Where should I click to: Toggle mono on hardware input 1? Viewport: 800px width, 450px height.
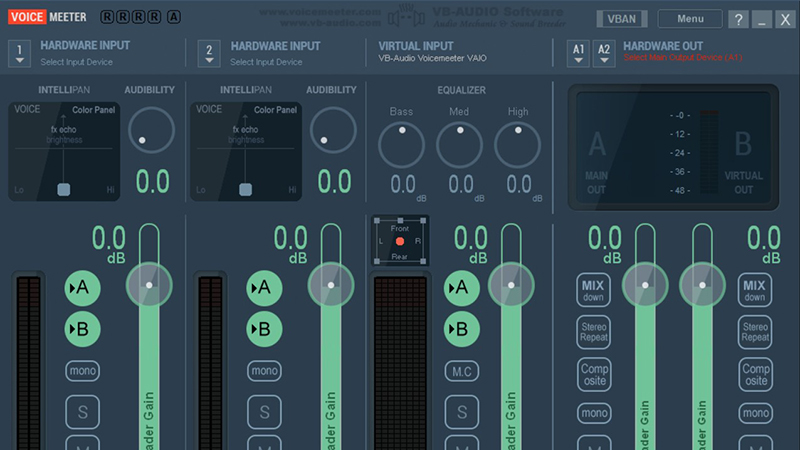tap(82, 371)
